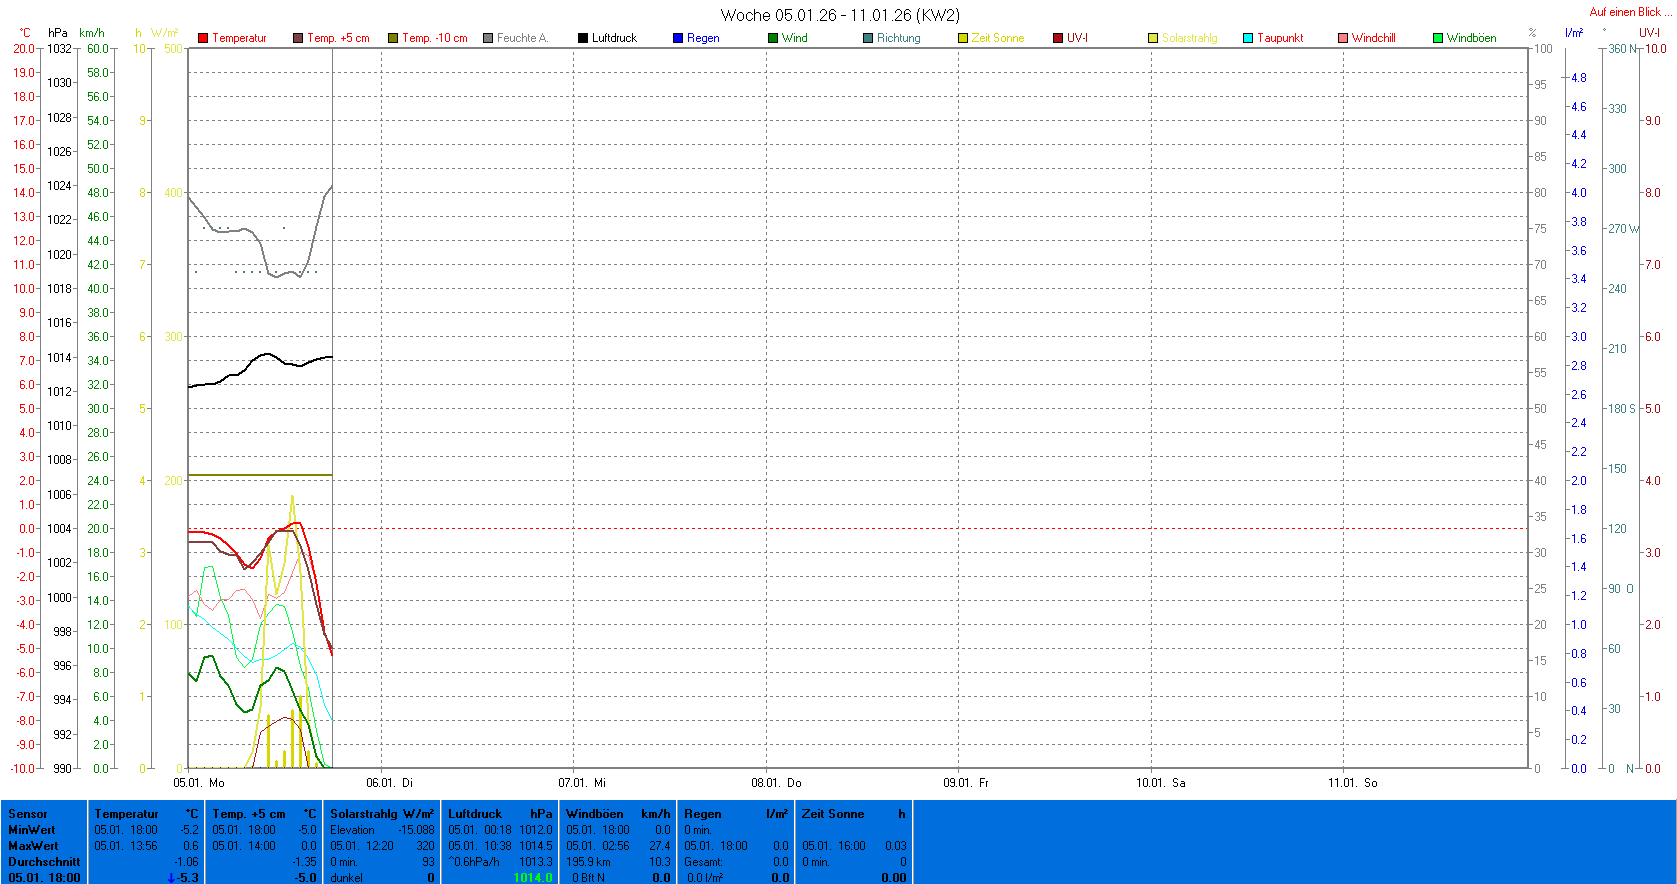Select the yellow Zeit Sonne legend swatch
Screen dimensions: 1677x884
pyautogui.click(x=963, y=38)
